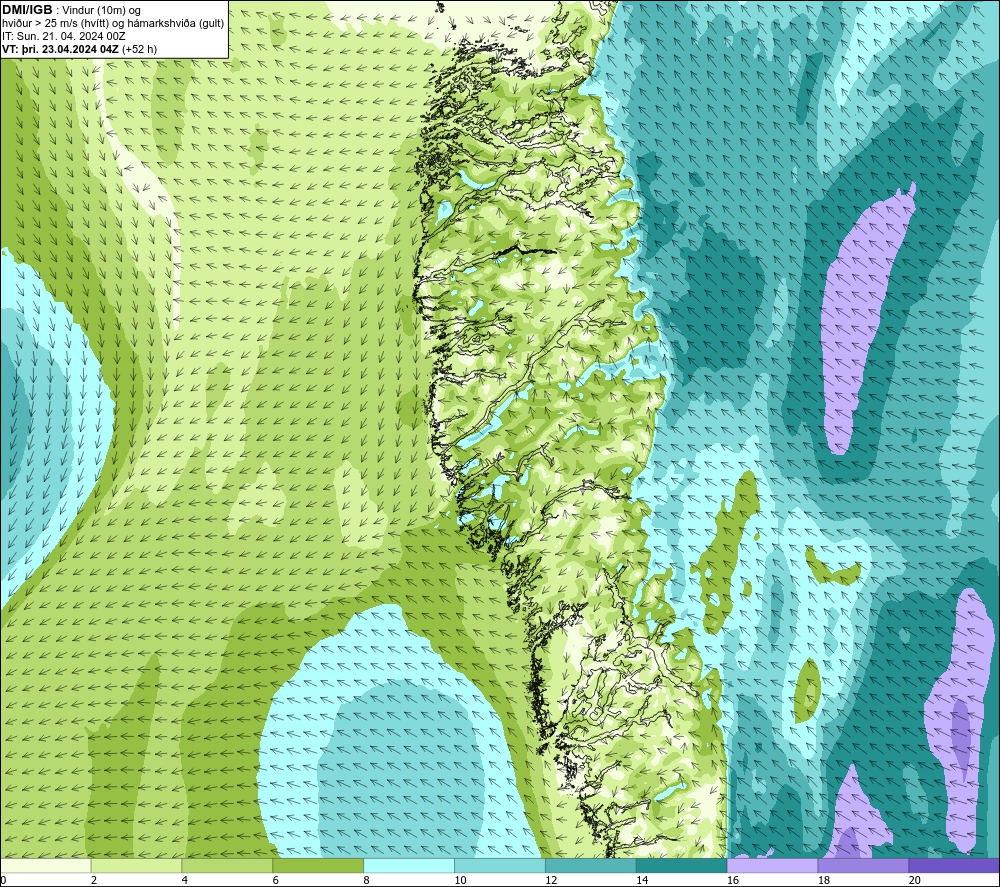Click the 10–12 m/s light teal swatch
Screen dimensions: 1000x887
tap(500, 865)
